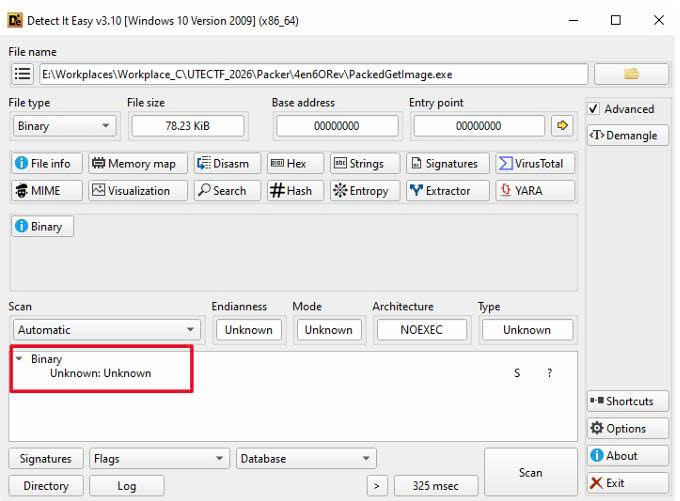The image size is (680, 501).
Task: Open the Signatures tool in the toolbar row
Action: 448,164
